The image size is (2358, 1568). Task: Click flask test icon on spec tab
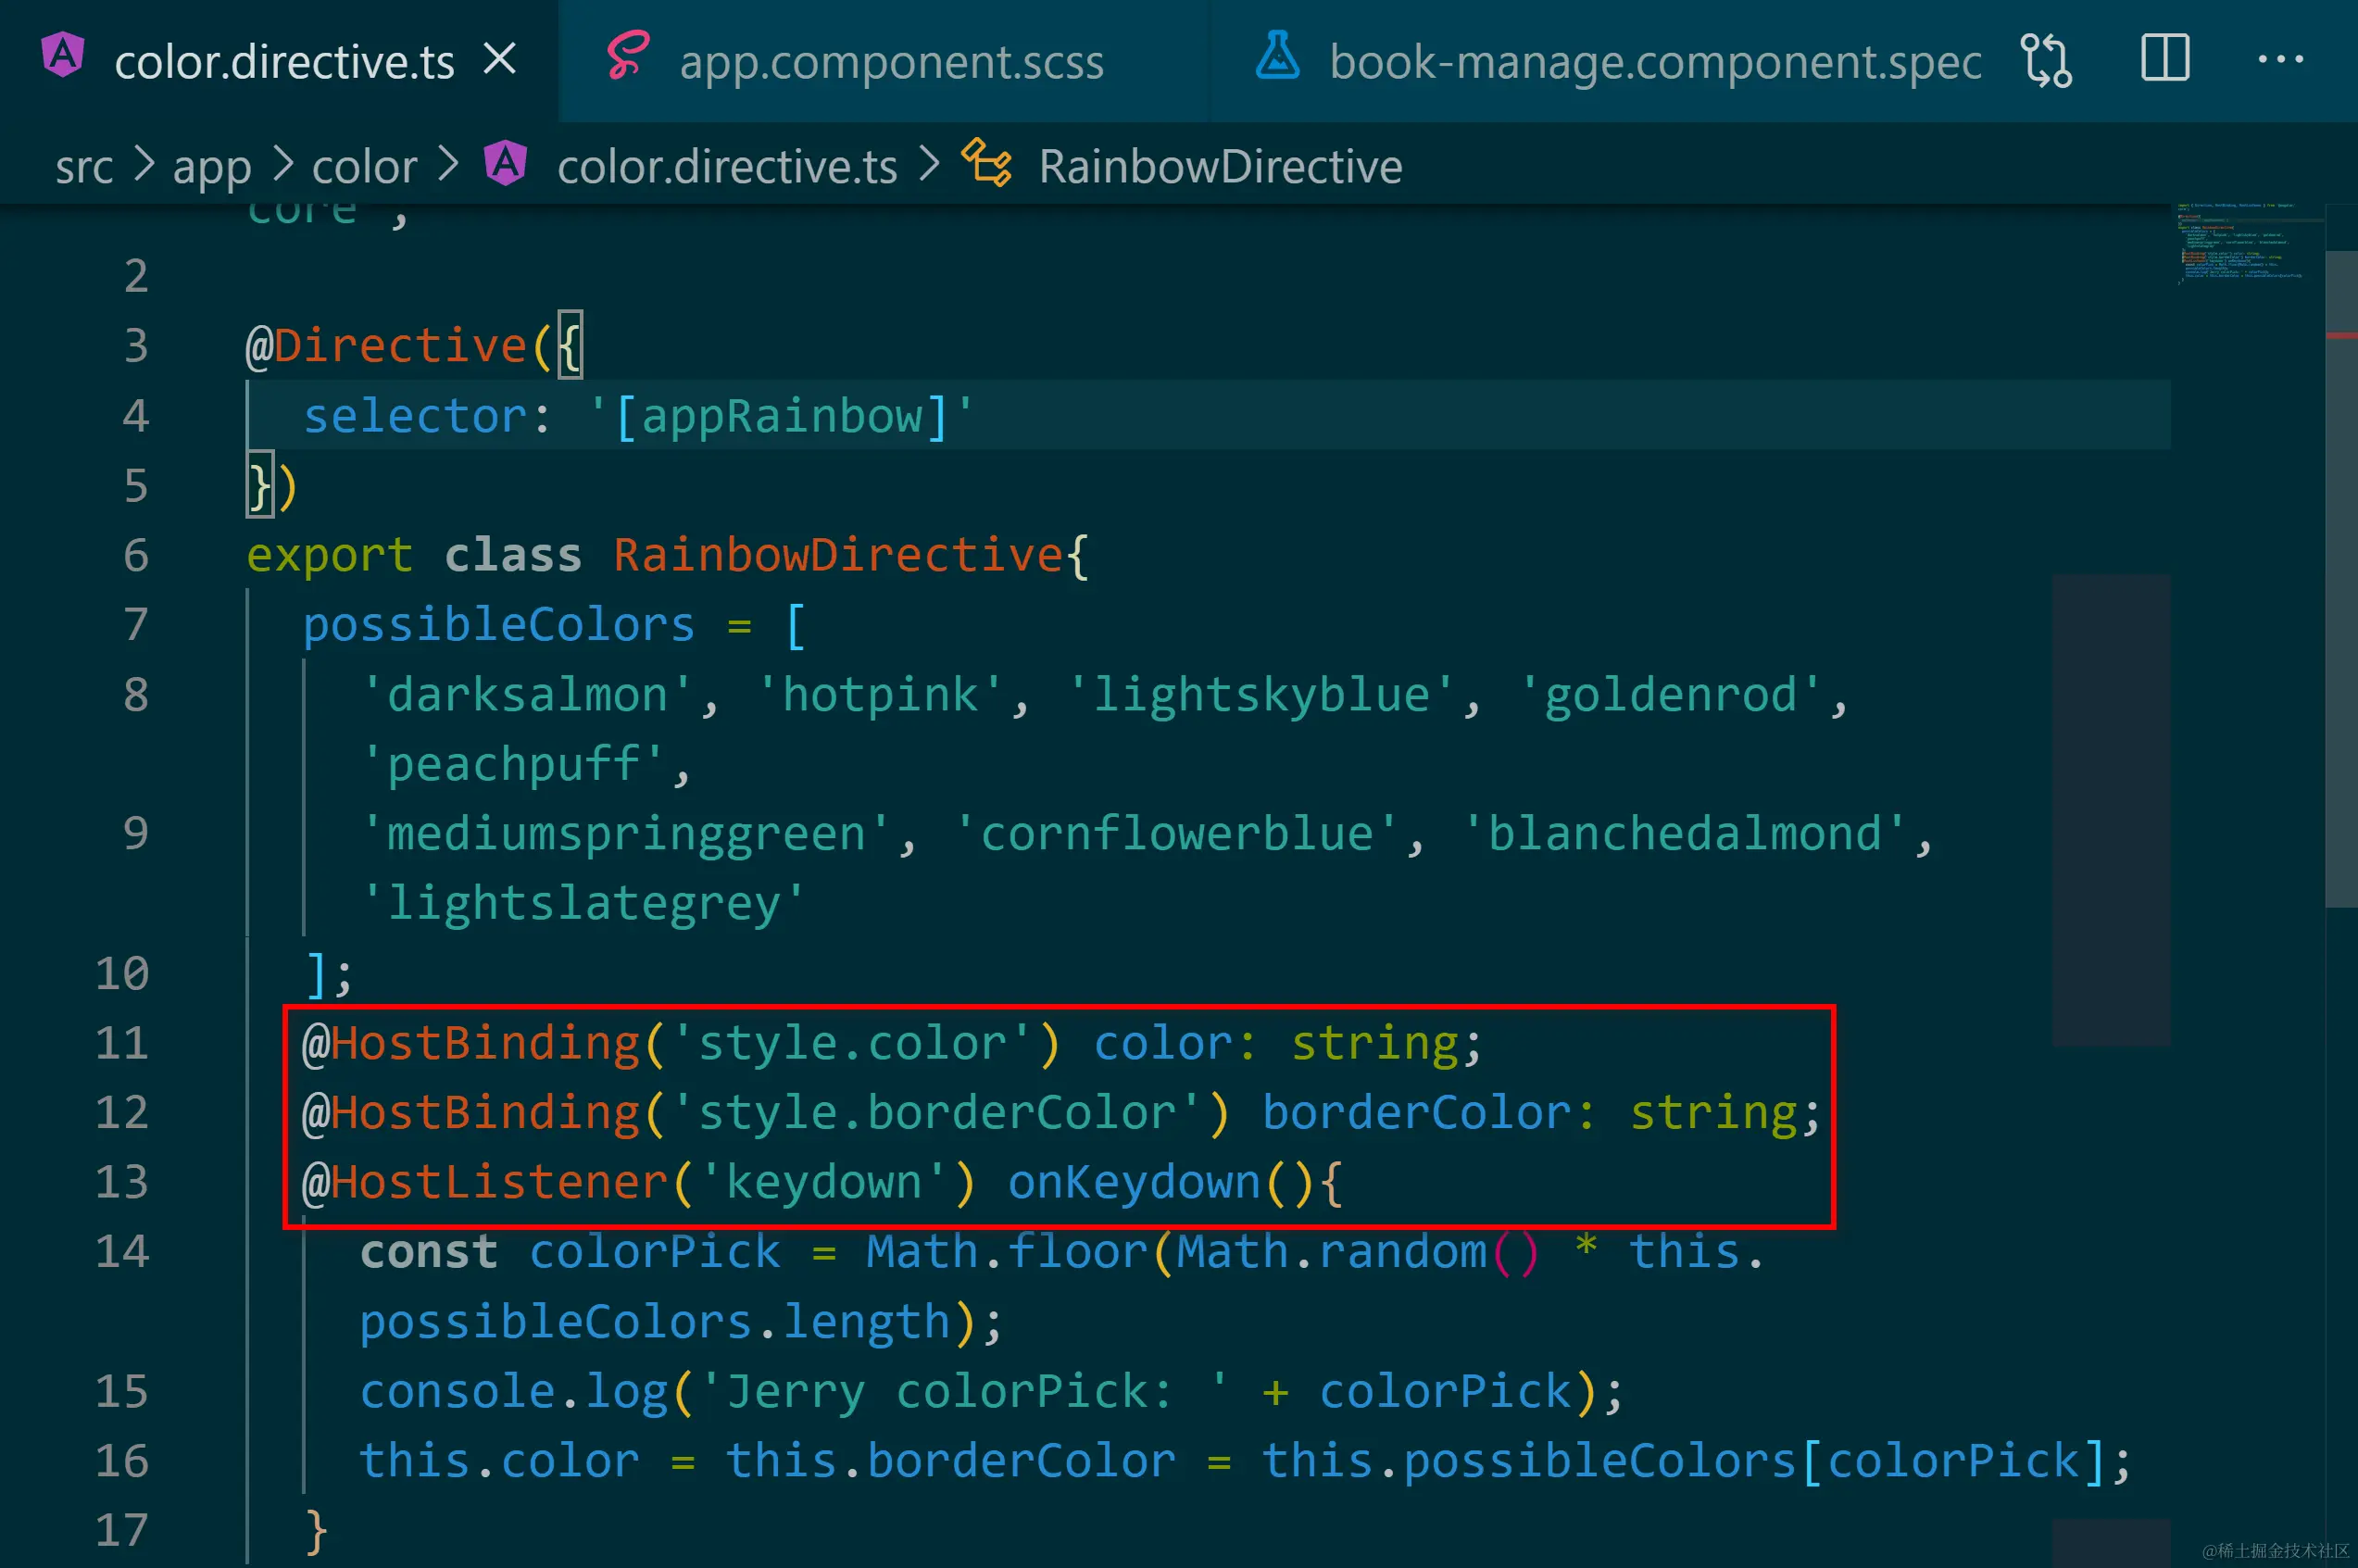click(x=1277, y=56)
